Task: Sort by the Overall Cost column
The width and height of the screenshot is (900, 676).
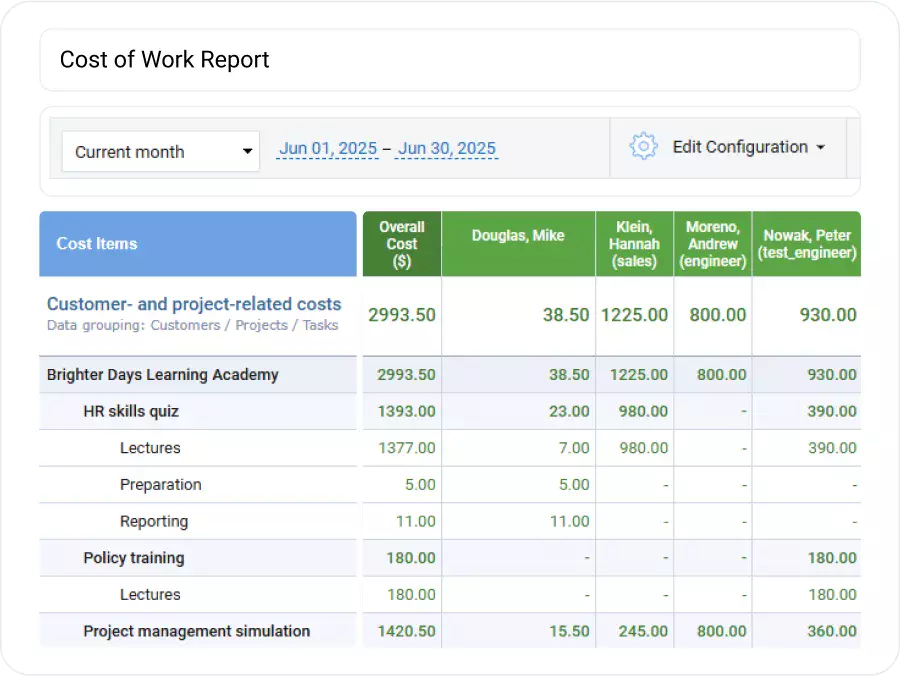Action: [x=401, y=243]
